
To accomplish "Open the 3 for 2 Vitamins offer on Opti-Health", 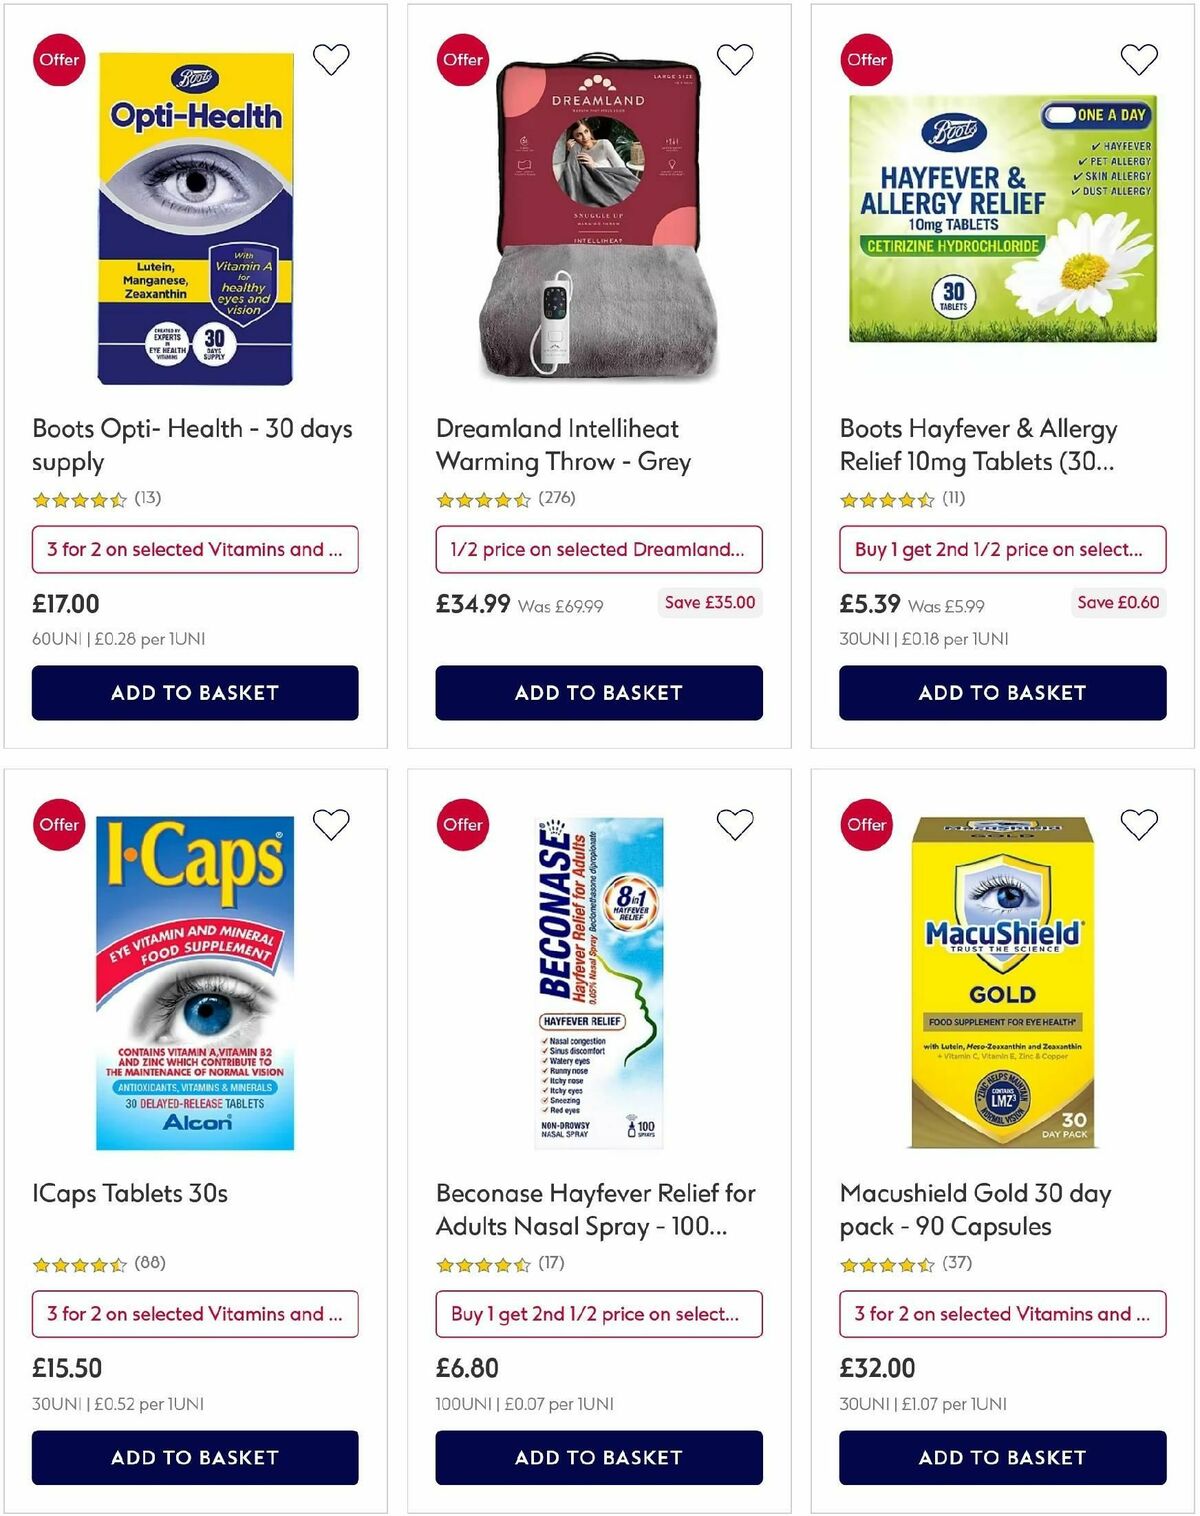I will click(x=195, y=549).
